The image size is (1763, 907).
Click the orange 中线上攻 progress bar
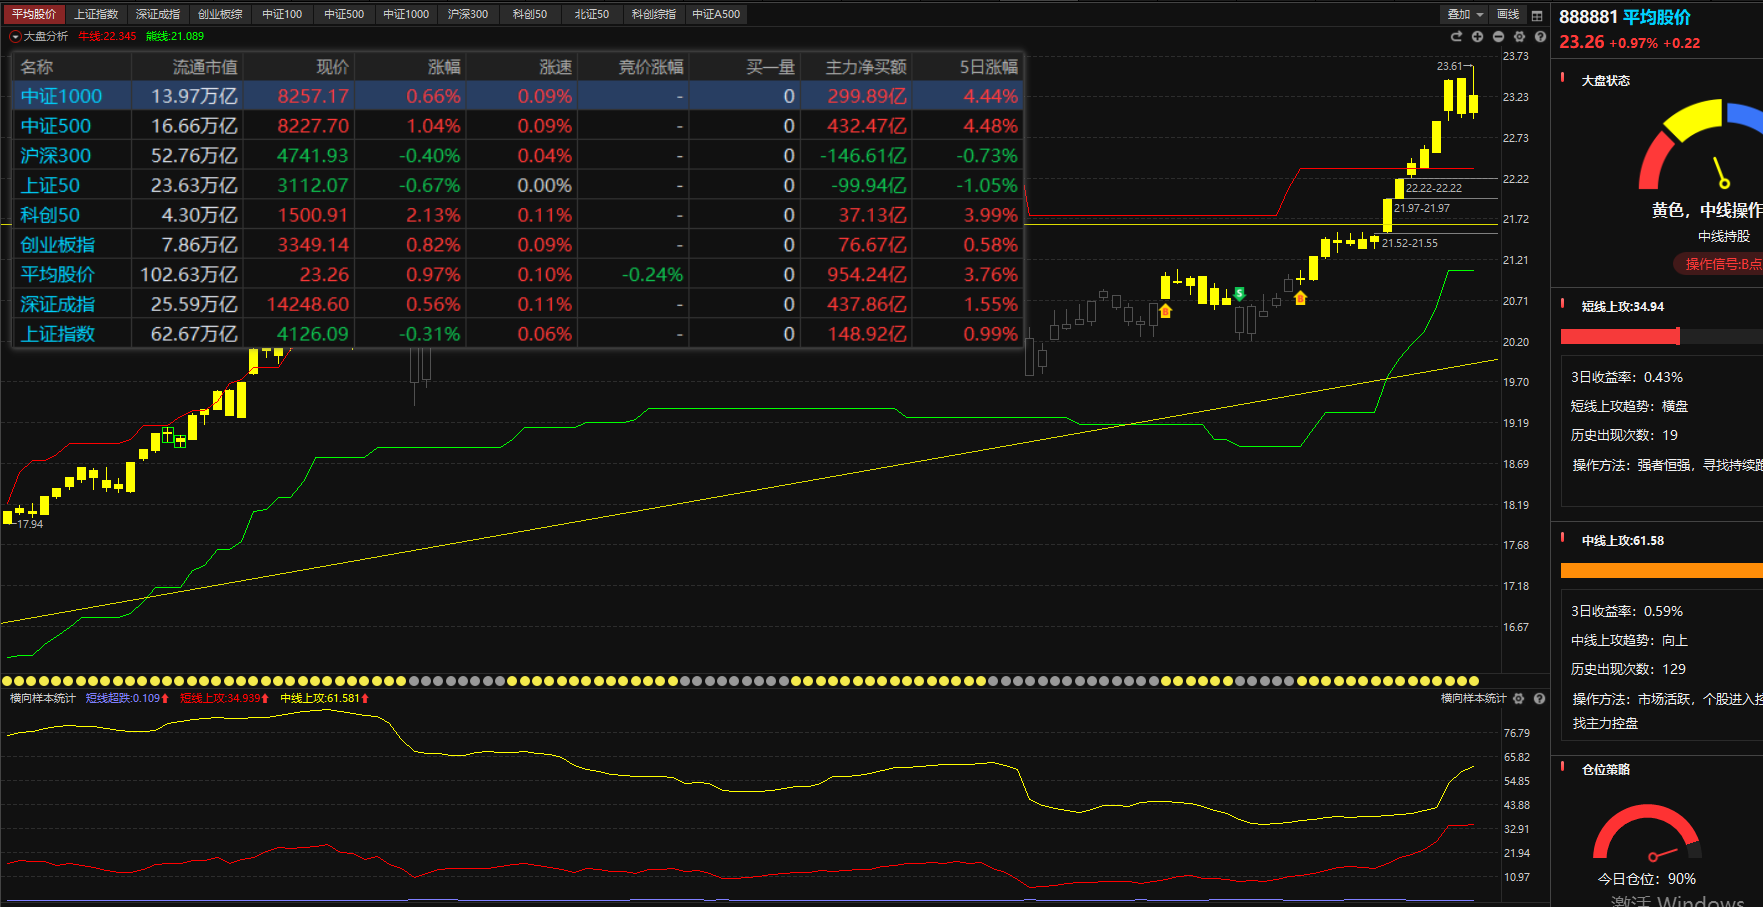[x=1660, y=571]
